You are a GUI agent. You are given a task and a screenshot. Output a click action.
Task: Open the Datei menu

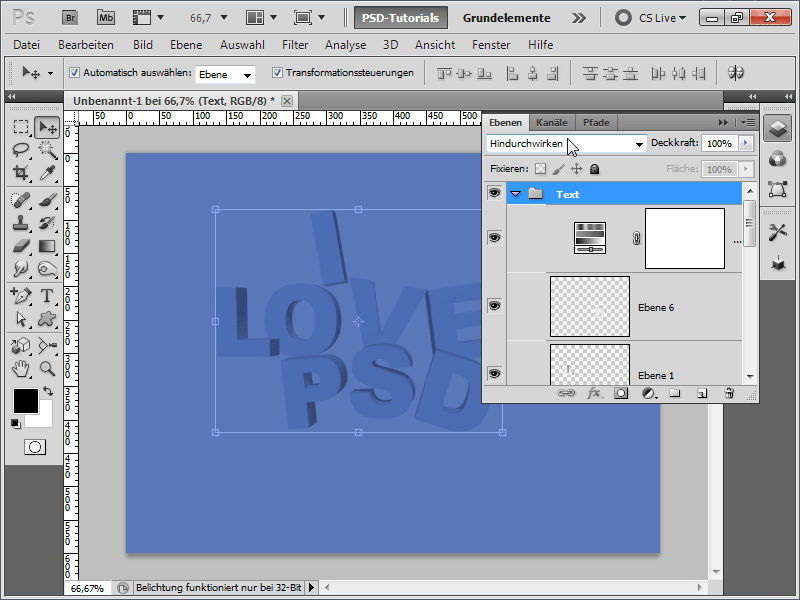click(x=27, y=45)
